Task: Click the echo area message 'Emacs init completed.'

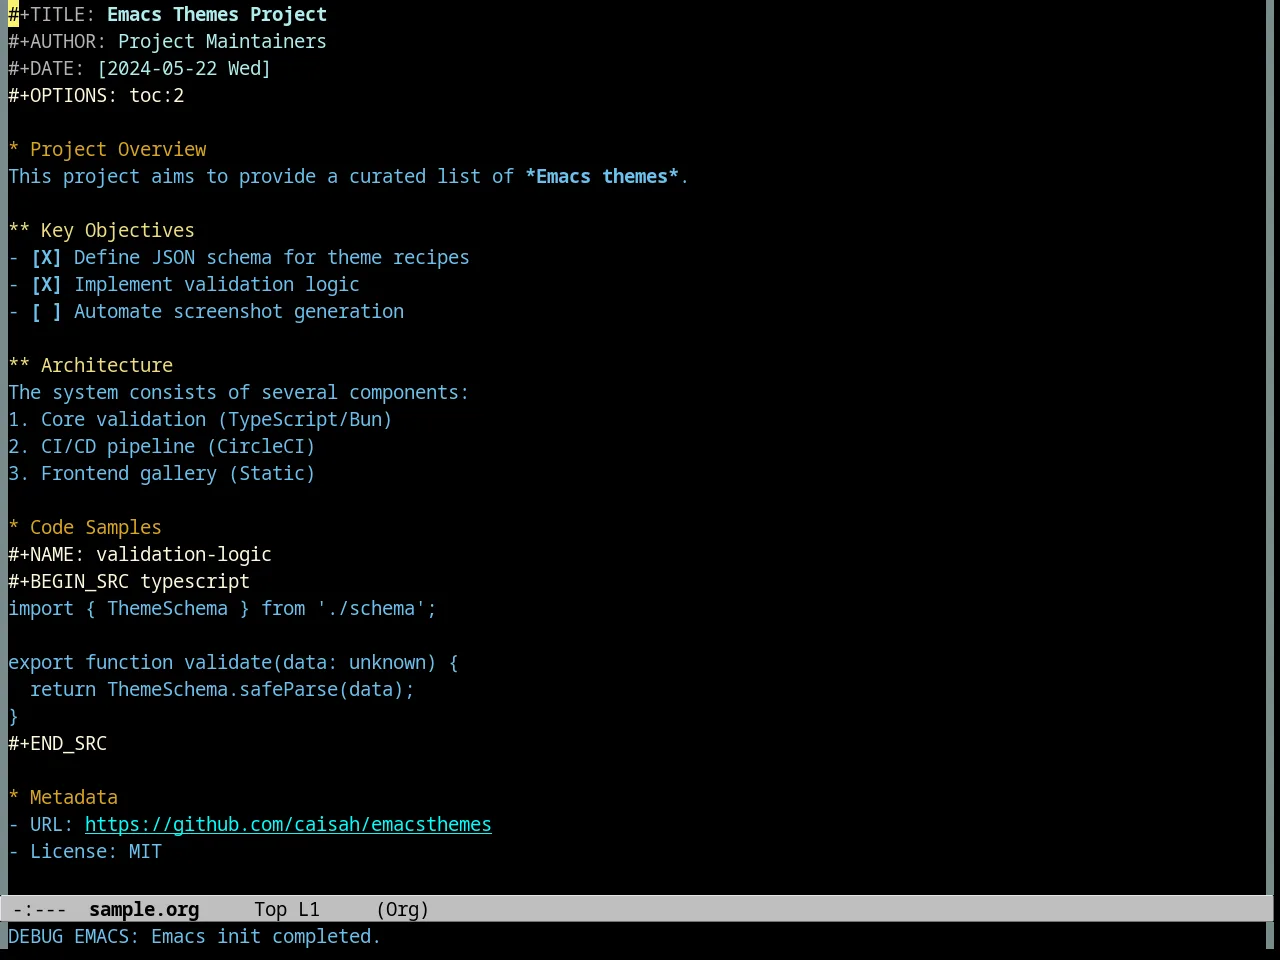Action: coord(266,937)
